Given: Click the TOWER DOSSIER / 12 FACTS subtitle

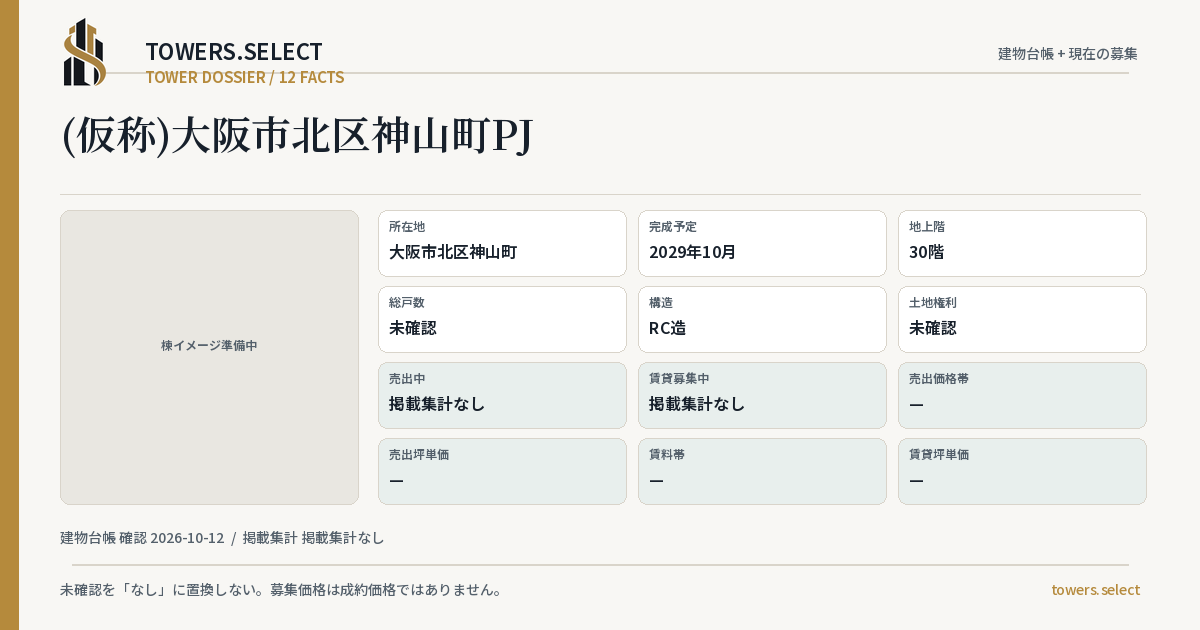Looking at the screenshot, I should tap(245, 77).
